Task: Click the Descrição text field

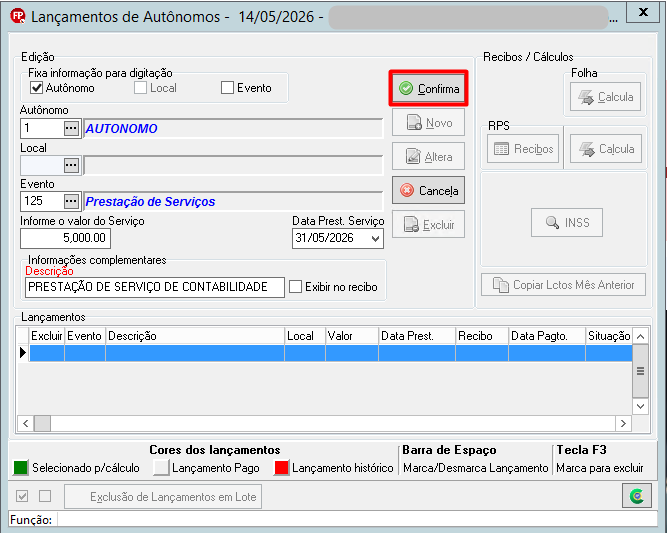Action: tap(155, 287)
